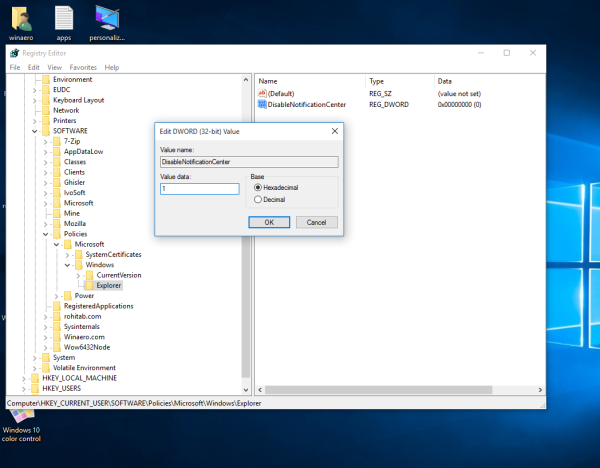The height and width of the screenshot is (468, 600).
Task: Open the View menu
Action: (x=55, y=67)
